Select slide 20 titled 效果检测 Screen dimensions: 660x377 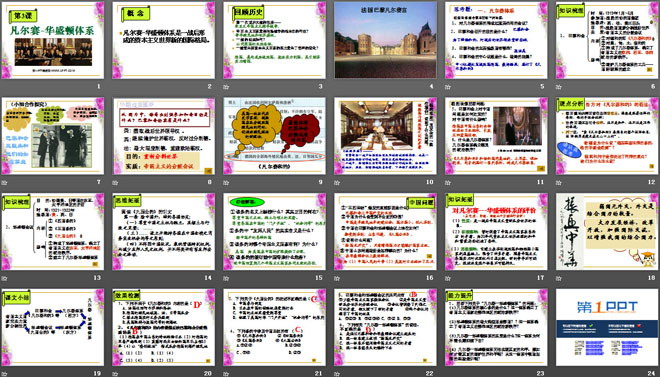click(164, 327)
